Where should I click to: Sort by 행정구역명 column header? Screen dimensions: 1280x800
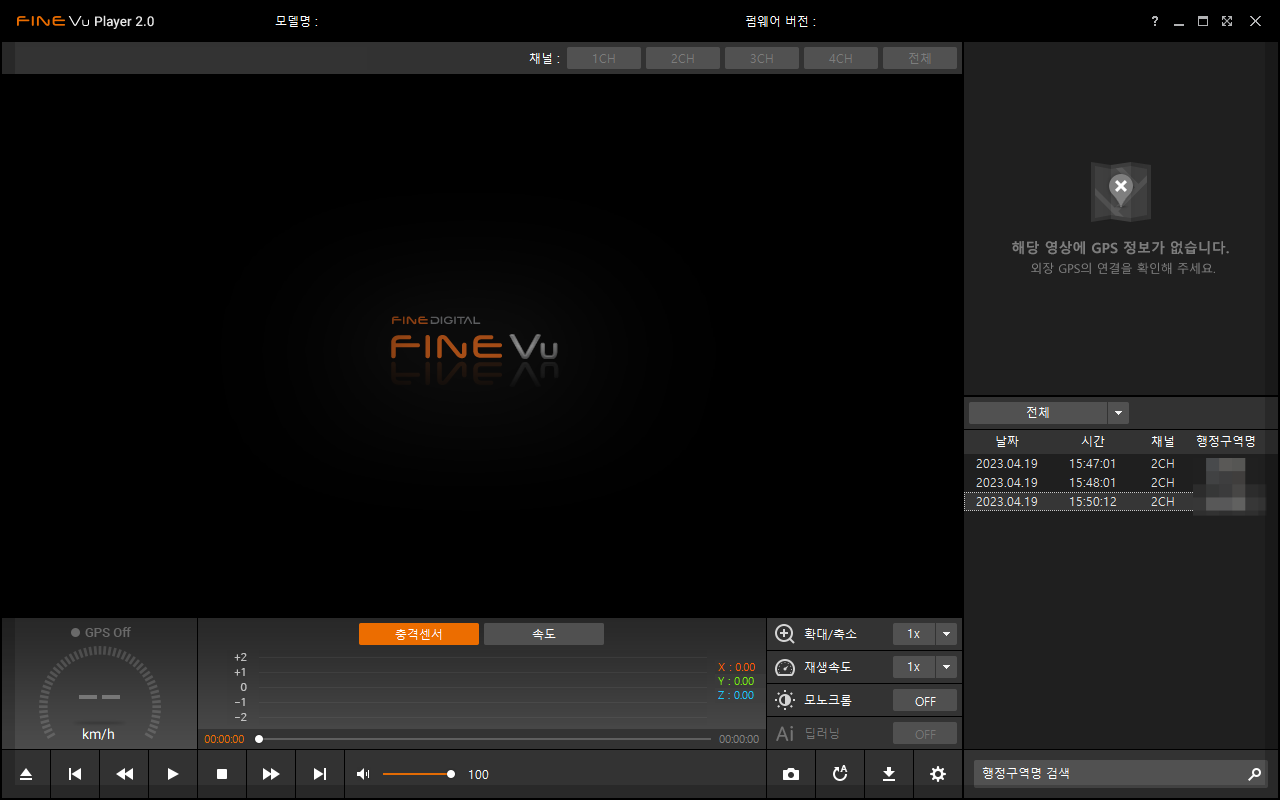[1226, 441]
